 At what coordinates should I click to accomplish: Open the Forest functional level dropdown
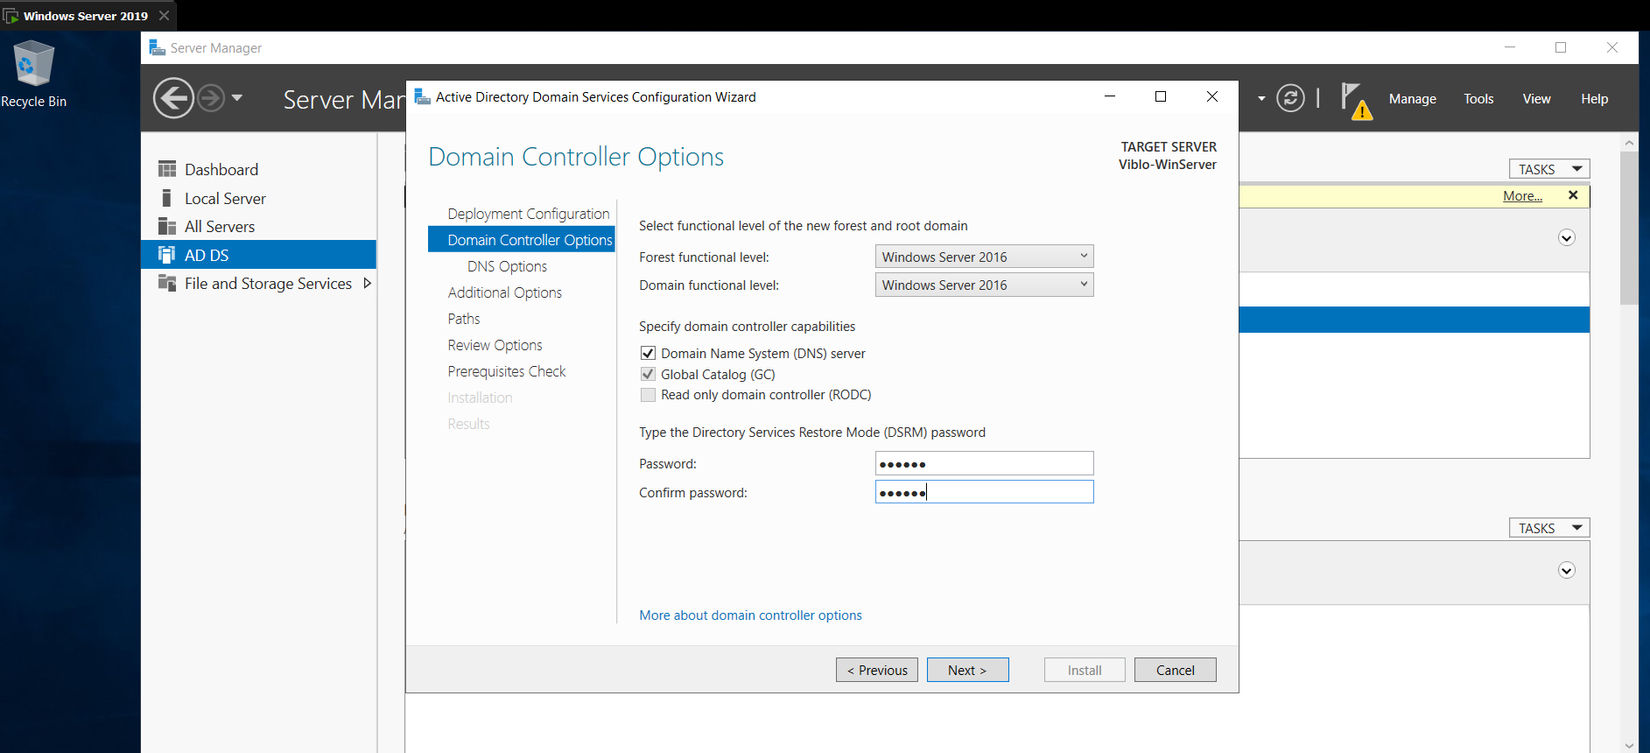click(x=984, y=257)
